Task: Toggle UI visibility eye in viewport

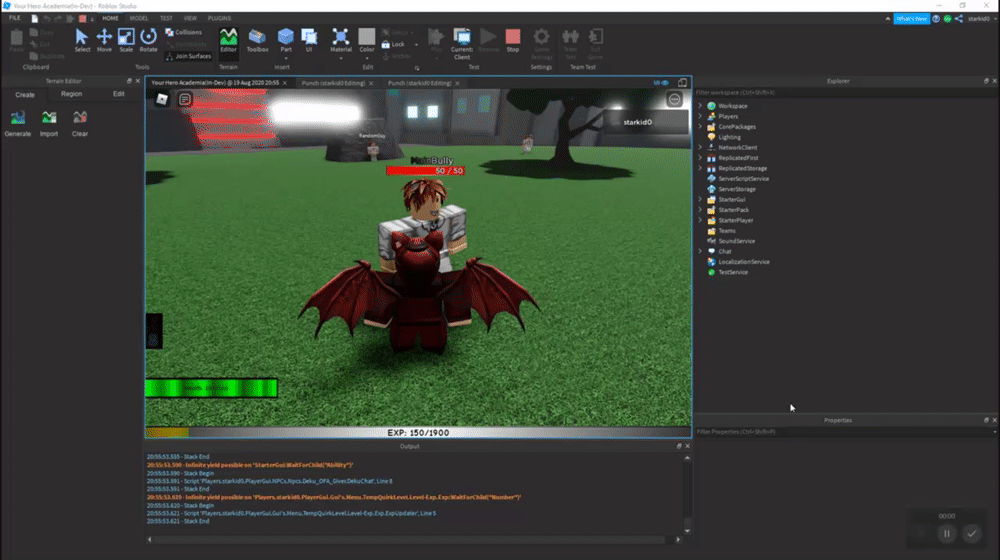Action: [x=661, y=83]
